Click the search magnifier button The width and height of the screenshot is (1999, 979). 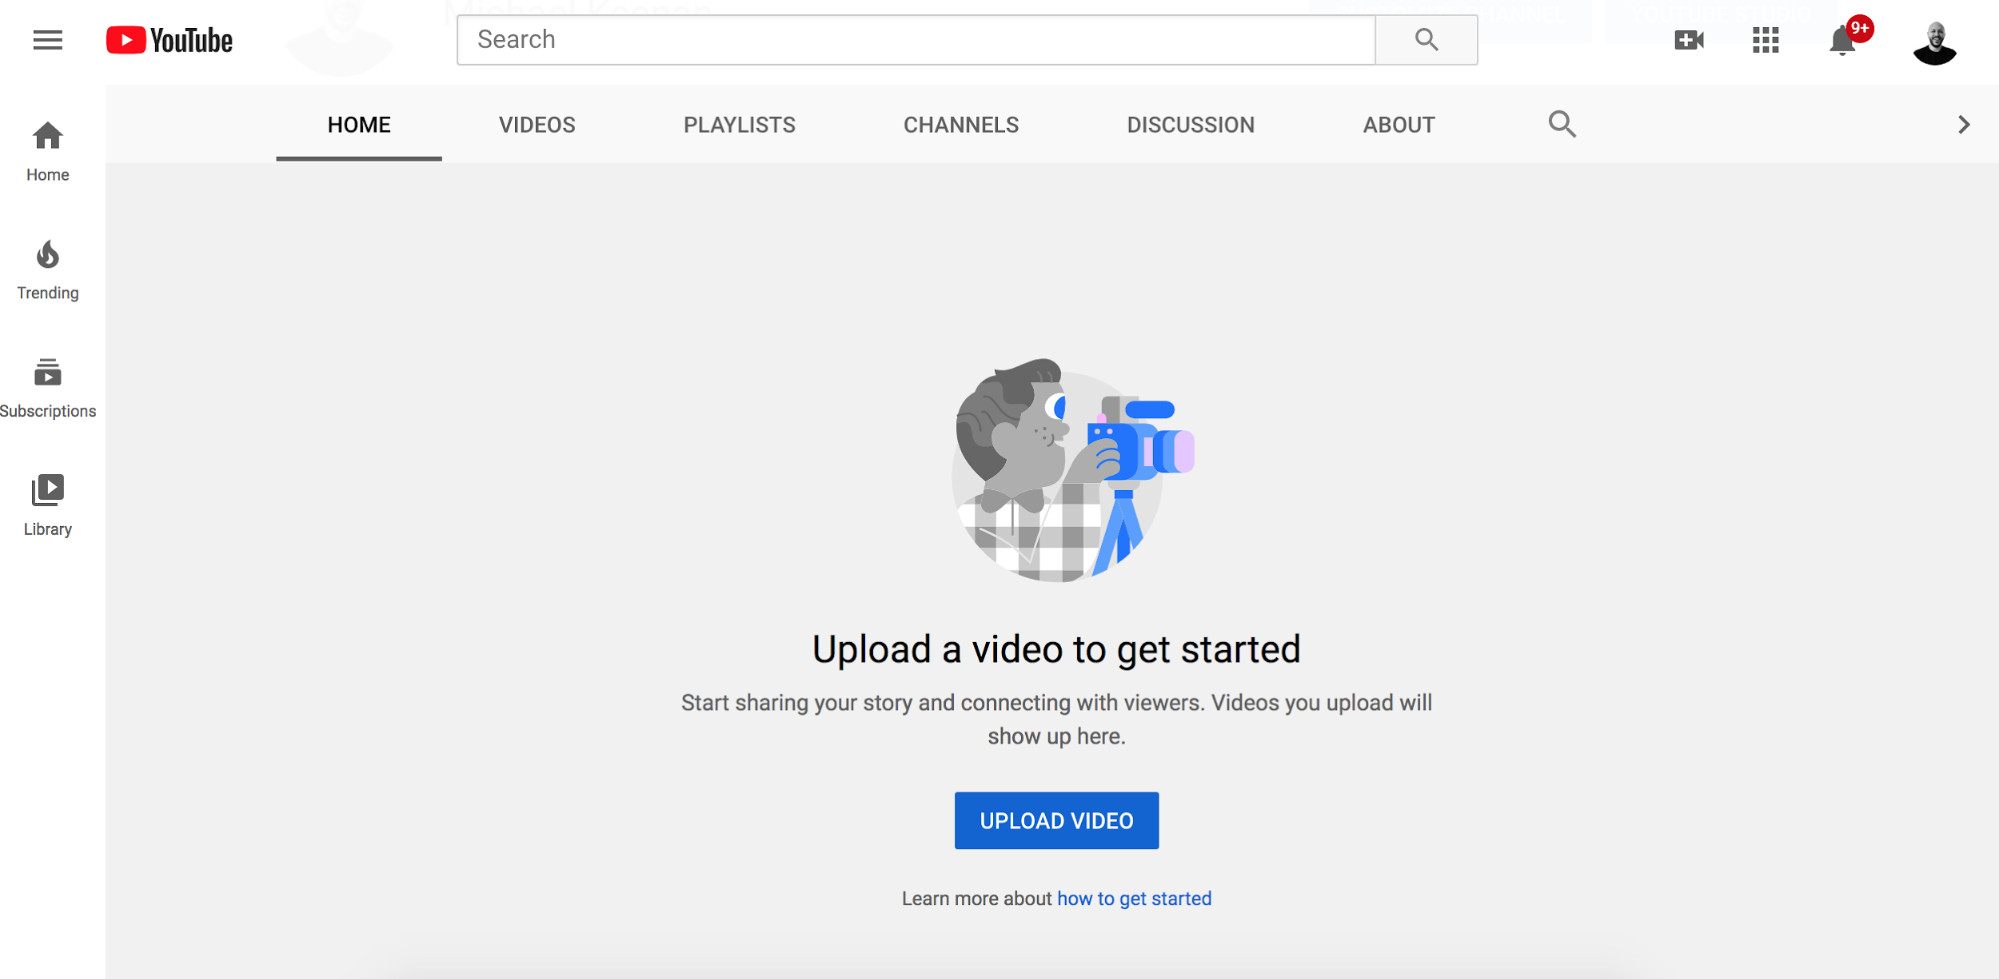pyautogui.click(x=1426, y=40)
